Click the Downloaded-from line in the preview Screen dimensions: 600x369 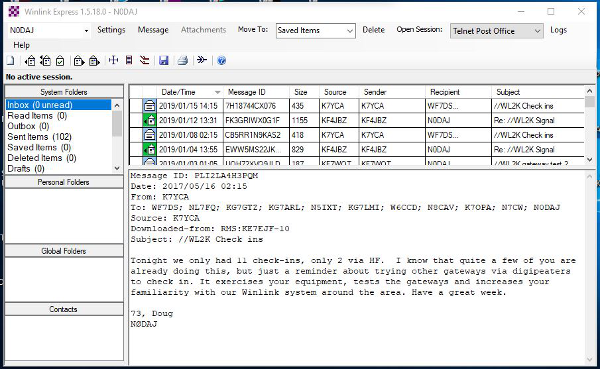pyautogui.click(x=210, y=229)
